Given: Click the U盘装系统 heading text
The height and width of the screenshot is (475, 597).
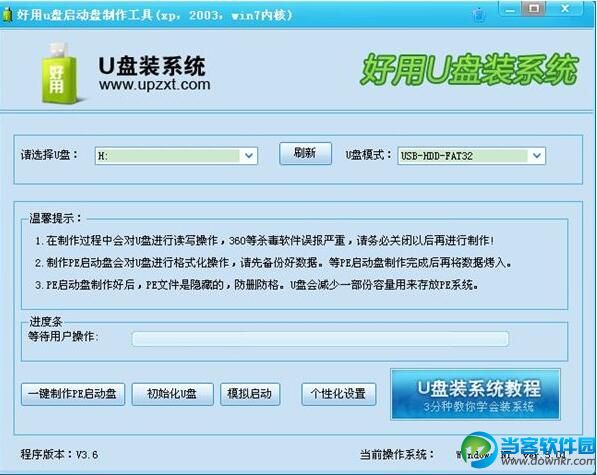Looking at the screenshot, I should tap(152, 66).
